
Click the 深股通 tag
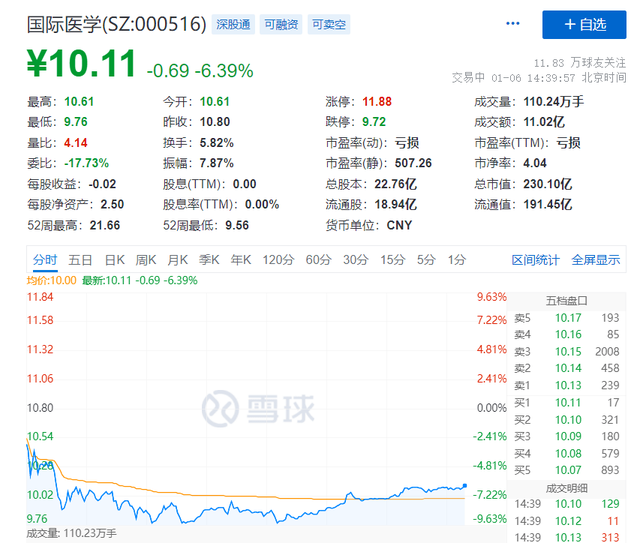[233, 24]
